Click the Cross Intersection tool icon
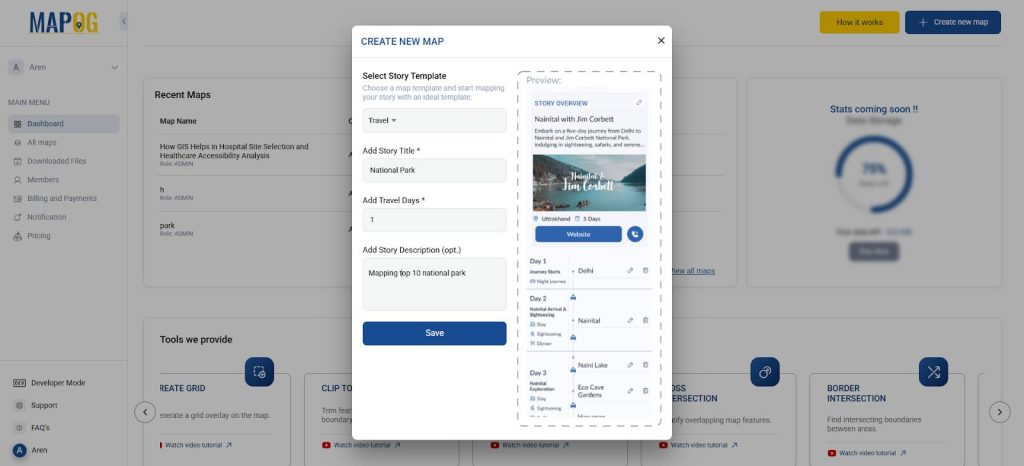This screenshot has width=1024, height=466. click(x=765, y=372)
